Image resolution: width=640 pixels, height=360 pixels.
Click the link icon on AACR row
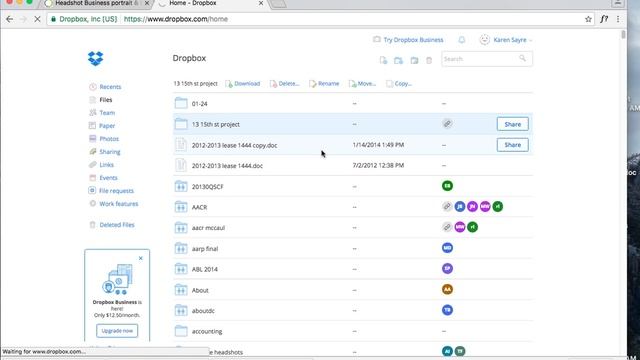click(x=447, y=207)
